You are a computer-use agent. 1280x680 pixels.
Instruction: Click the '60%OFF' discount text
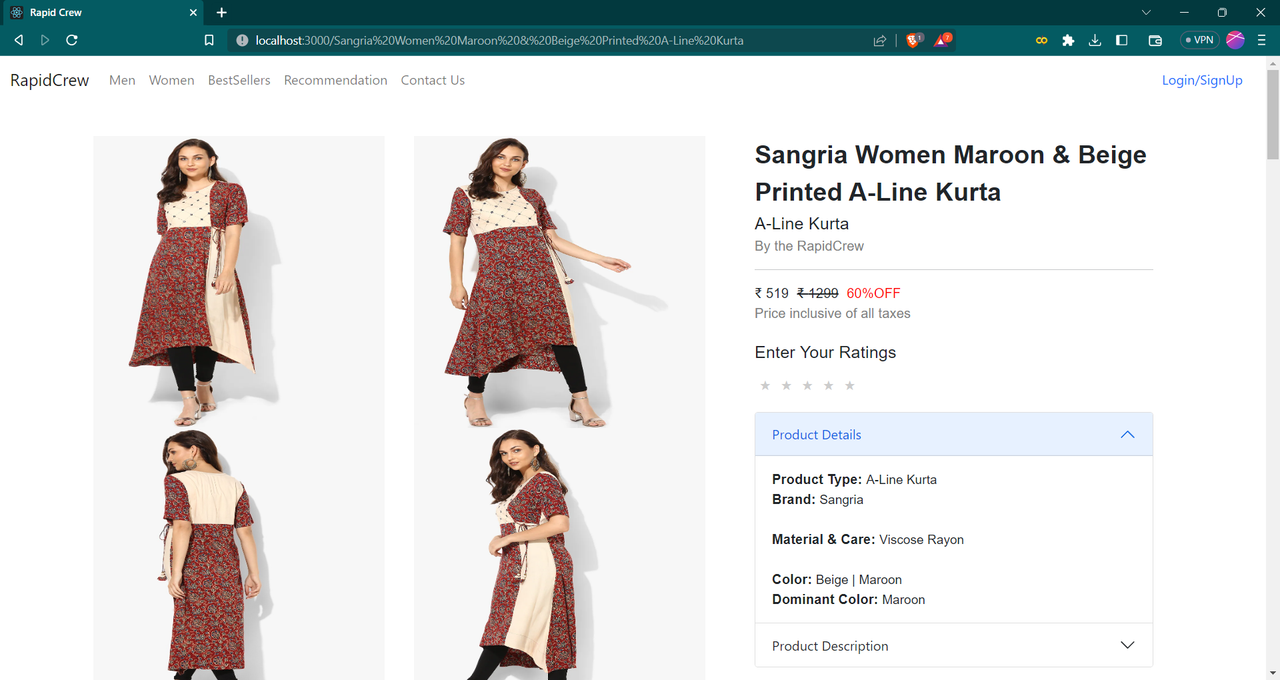point(873,293)
